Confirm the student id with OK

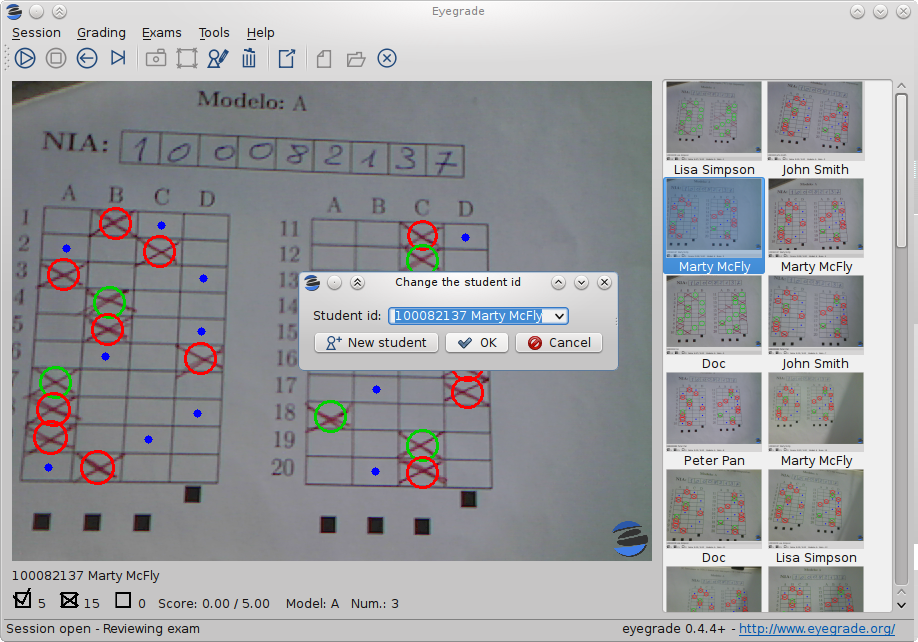click(x=477, y=342)
